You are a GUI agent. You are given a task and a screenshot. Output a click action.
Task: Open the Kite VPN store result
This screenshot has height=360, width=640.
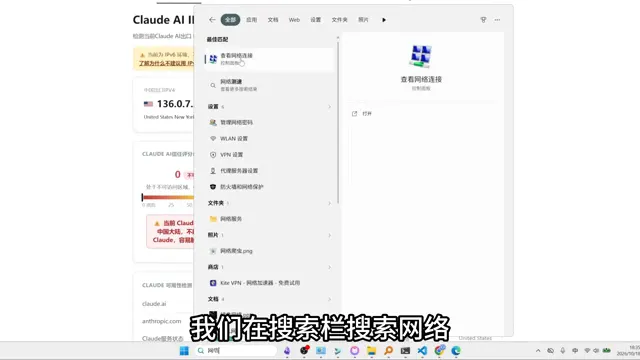(x=269, y=283)
